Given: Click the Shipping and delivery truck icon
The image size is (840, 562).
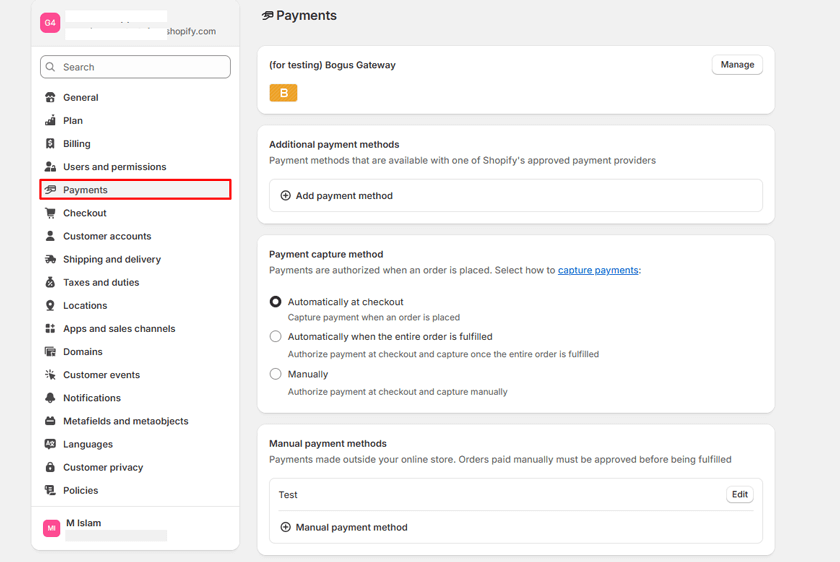Looking at the screenshot, I should 50,259.
